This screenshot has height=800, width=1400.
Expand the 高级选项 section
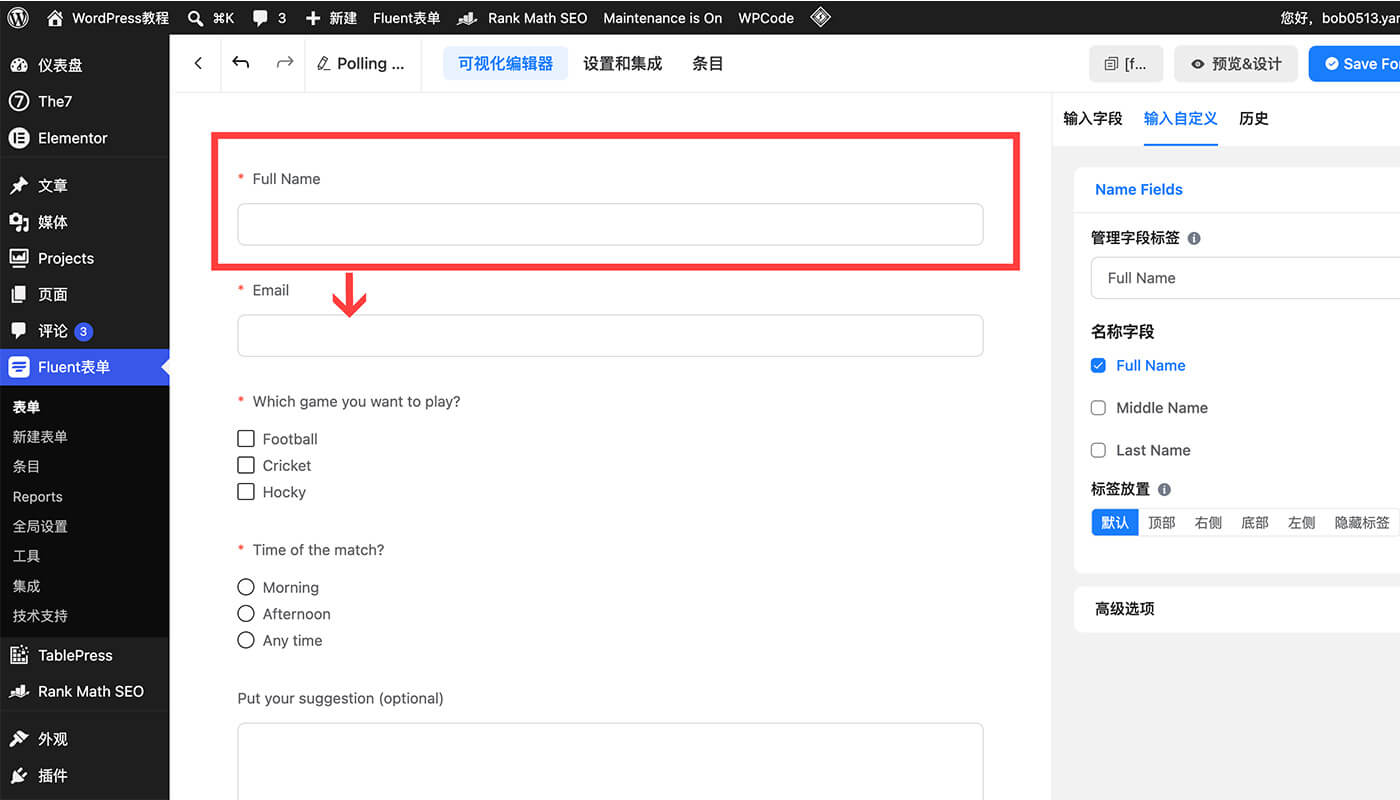tap(1237, 609)
